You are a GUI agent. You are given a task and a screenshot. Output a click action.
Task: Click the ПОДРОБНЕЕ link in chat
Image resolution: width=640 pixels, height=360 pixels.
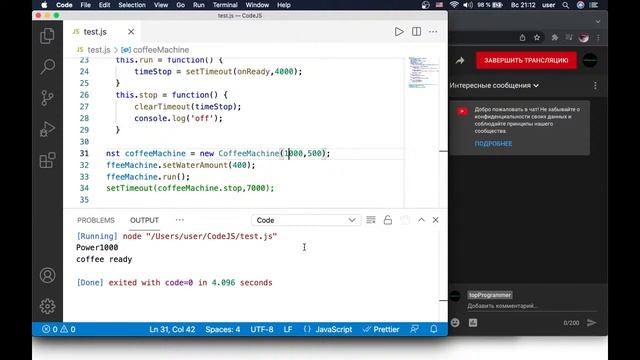coord(493,144)
